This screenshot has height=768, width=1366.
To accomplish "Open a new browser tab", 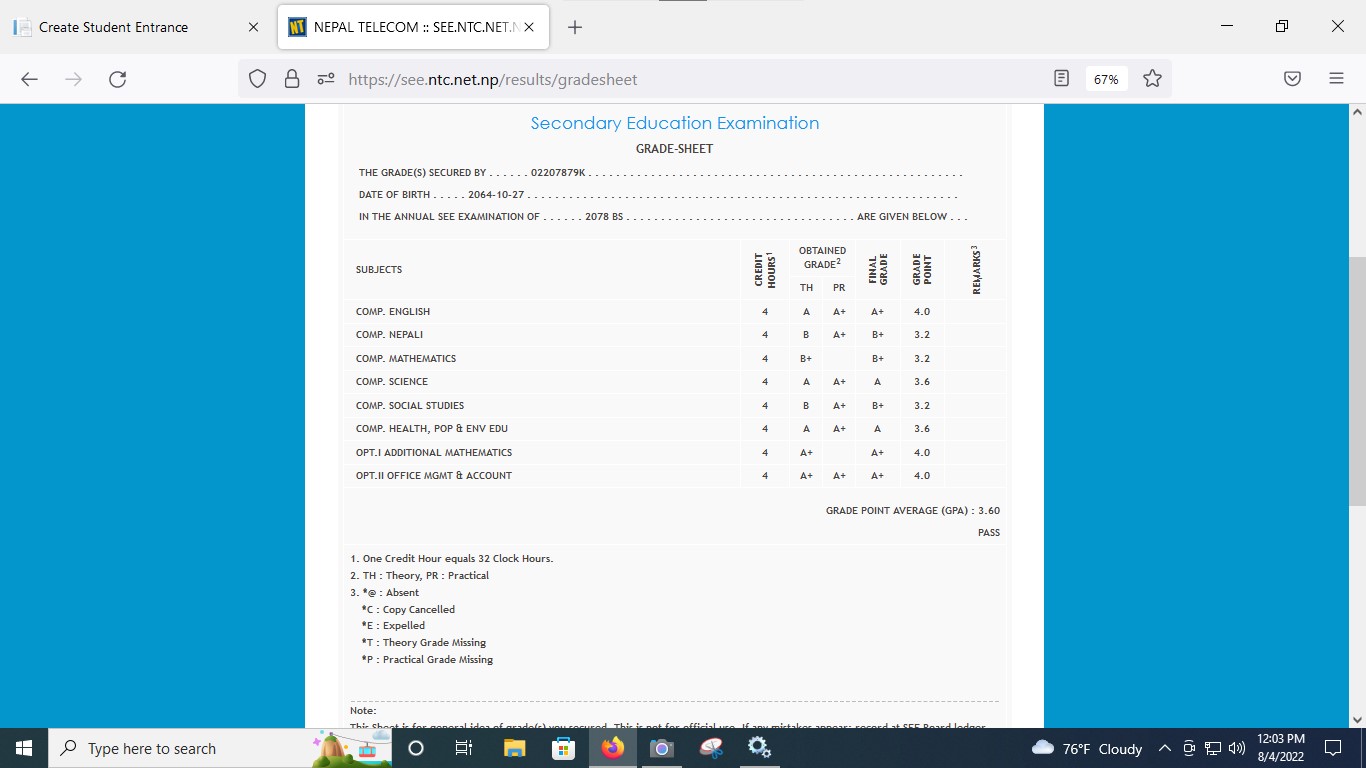I will pos(575,27).
